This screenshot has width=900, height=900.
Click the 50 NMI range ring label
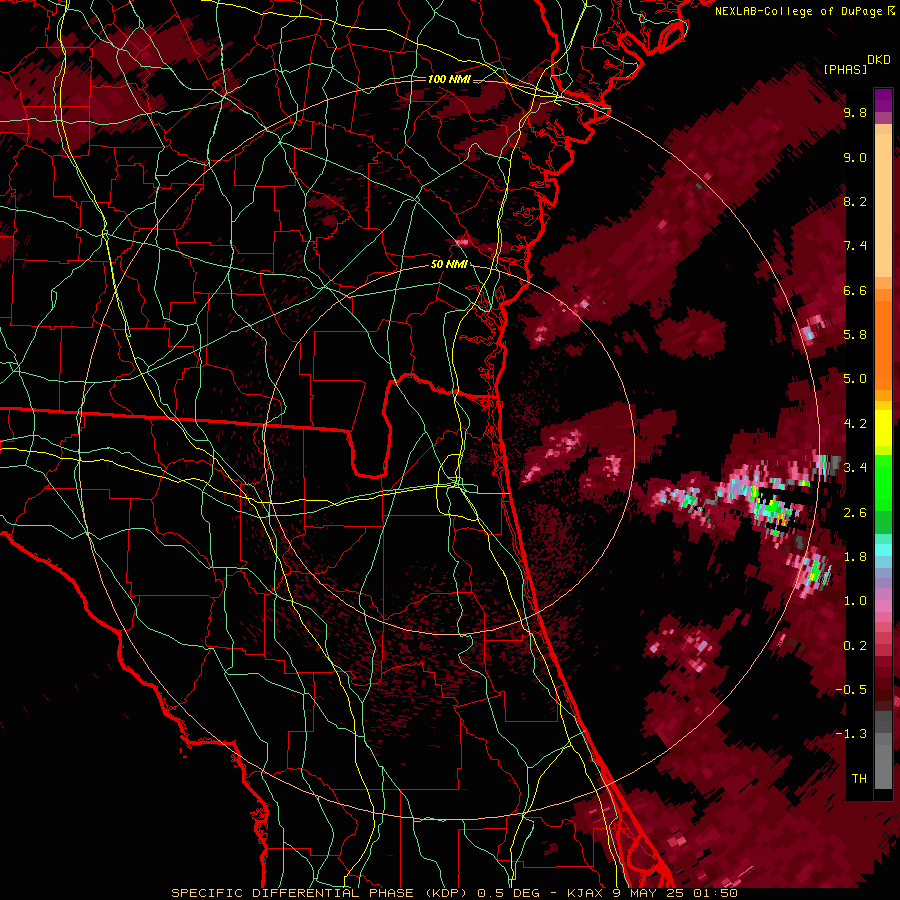[449, 265]
